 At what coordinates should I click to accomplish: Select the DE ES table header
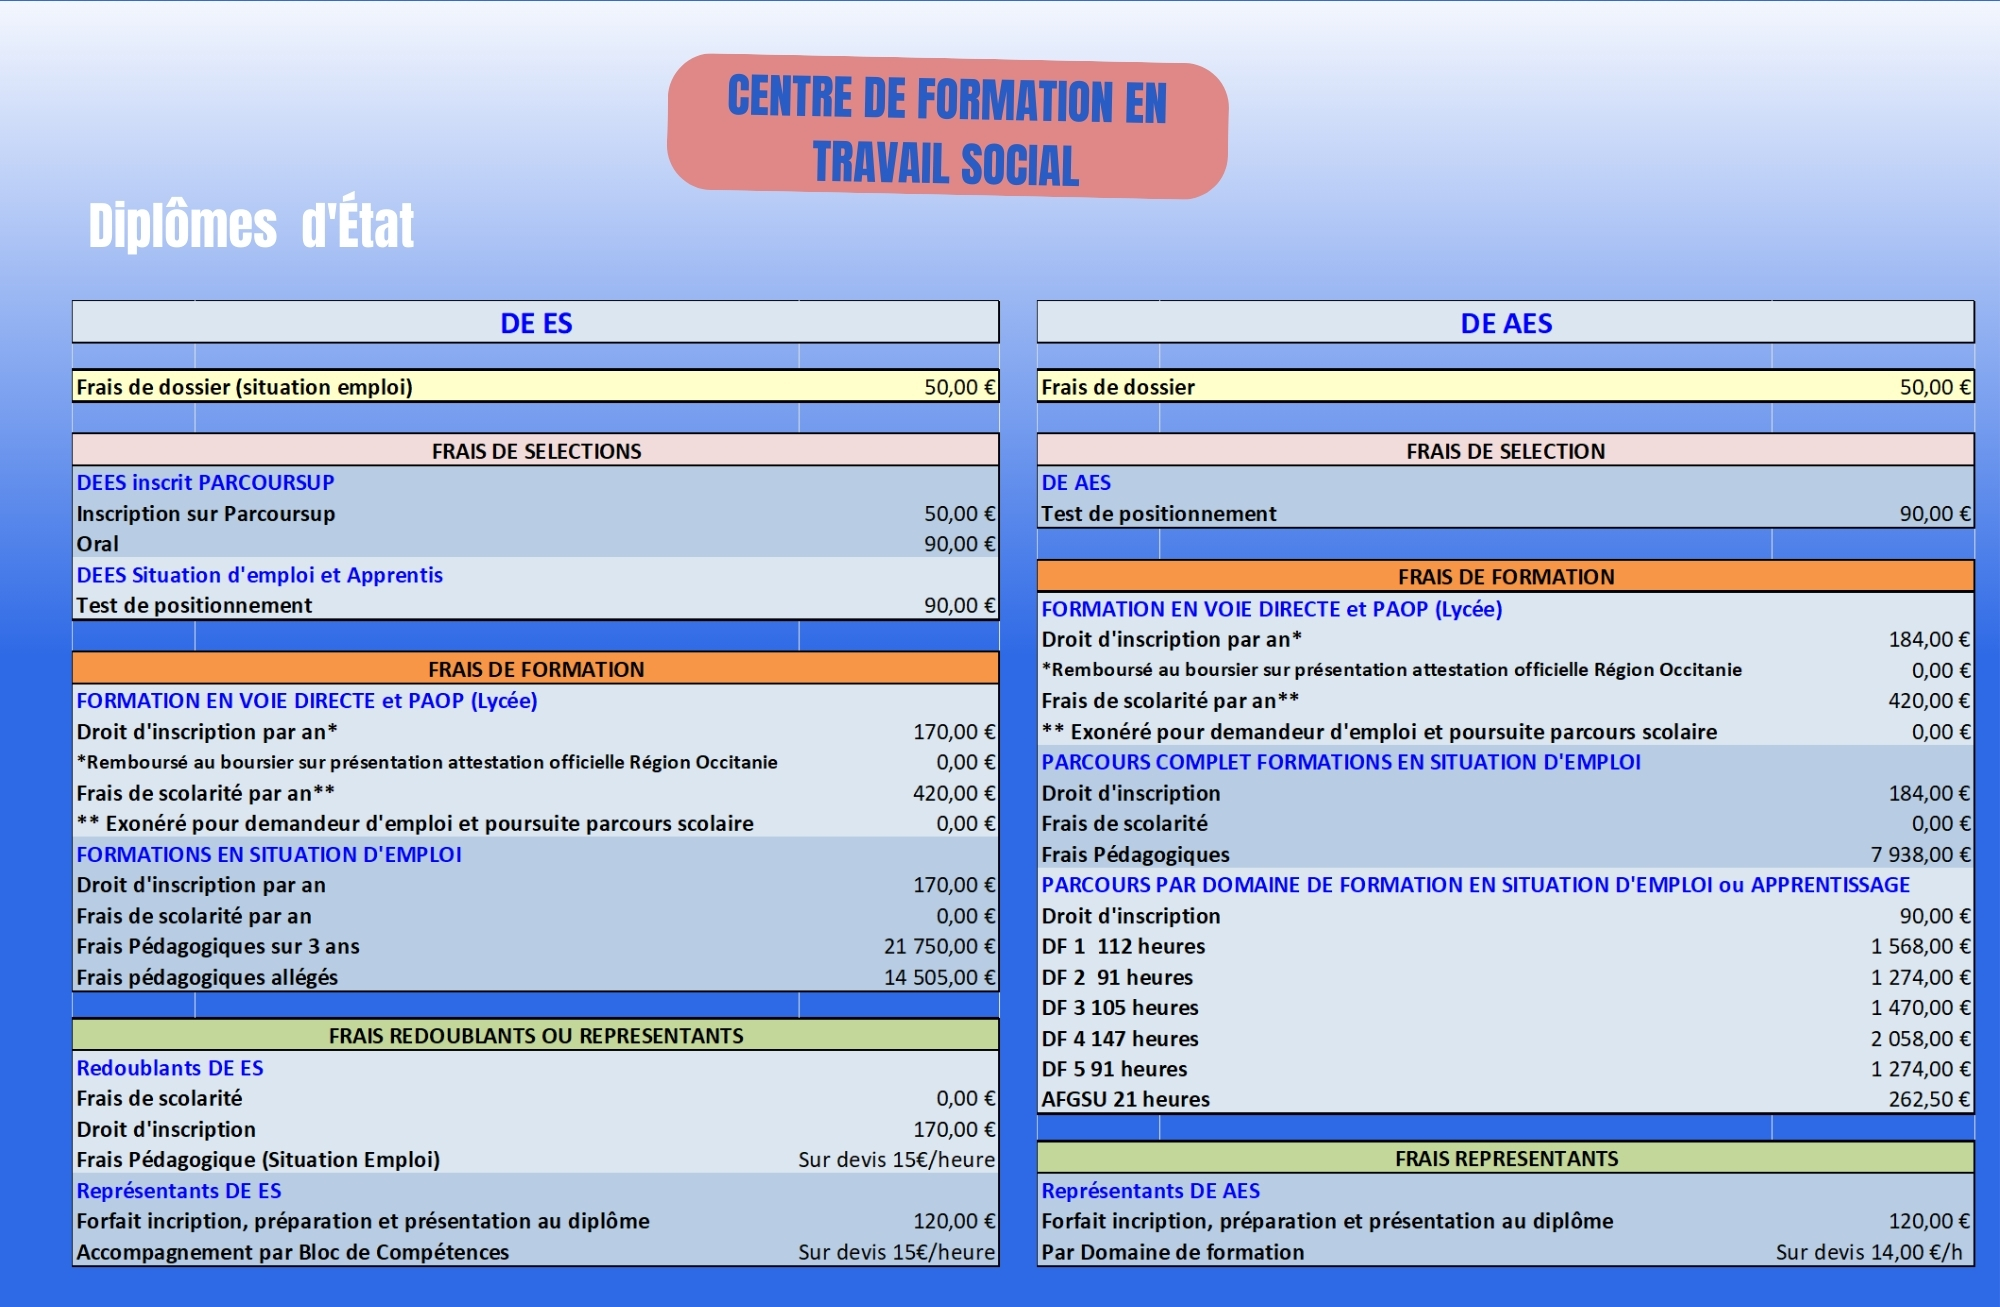(x=536, y=323)
